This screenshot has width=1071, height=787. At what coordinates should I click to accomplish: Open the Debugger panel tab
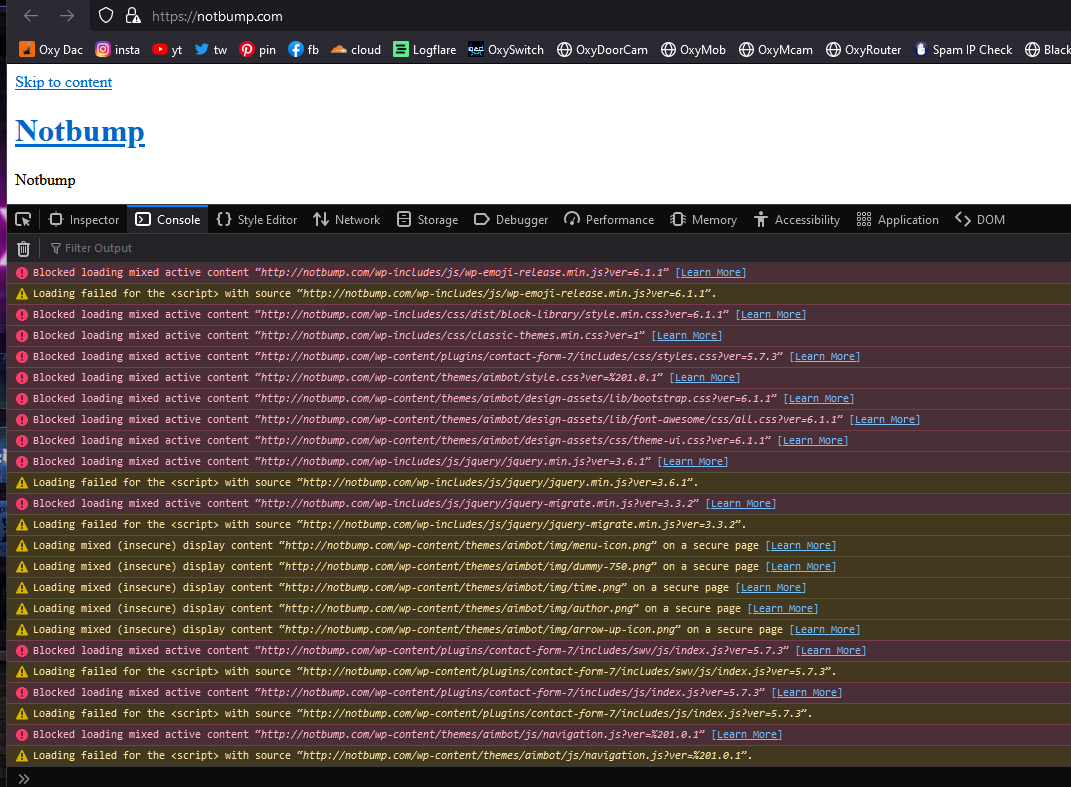(511, 220)
